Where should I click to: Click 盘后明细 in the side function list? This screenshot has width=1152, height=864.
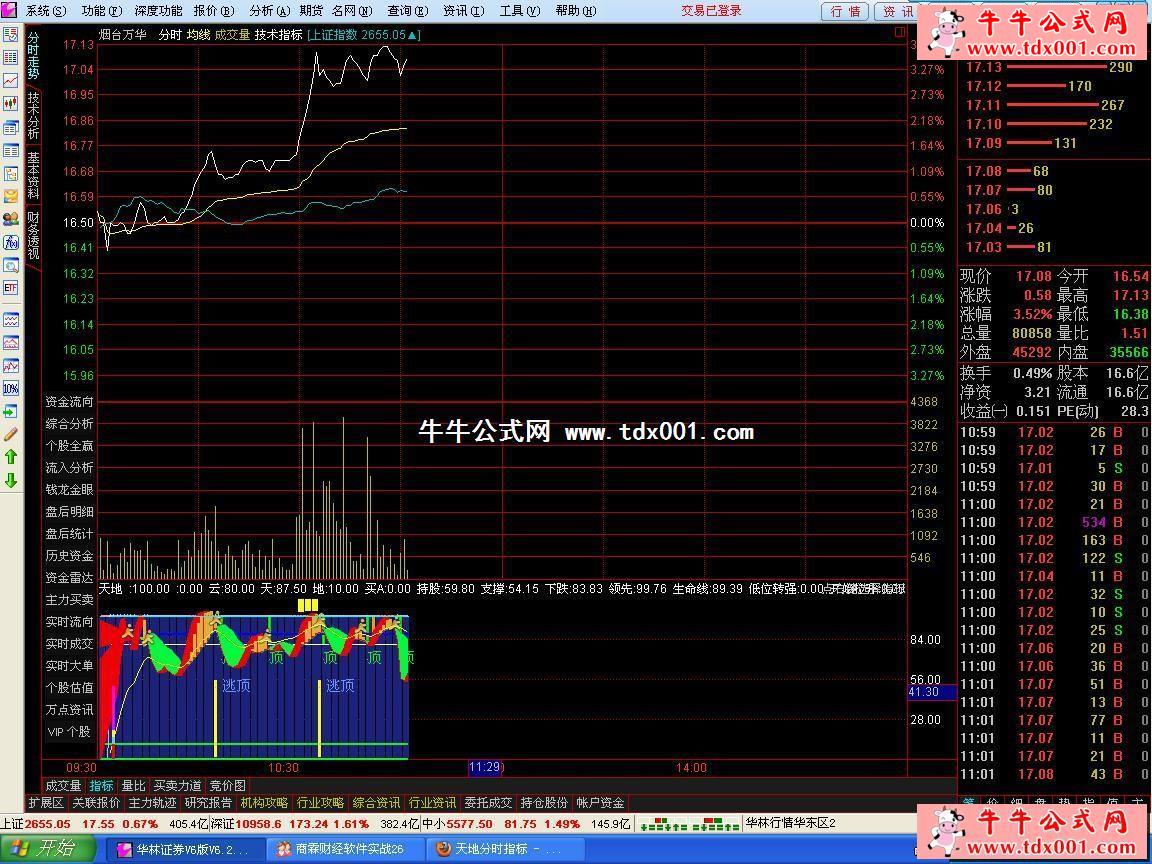click(70, 512)
